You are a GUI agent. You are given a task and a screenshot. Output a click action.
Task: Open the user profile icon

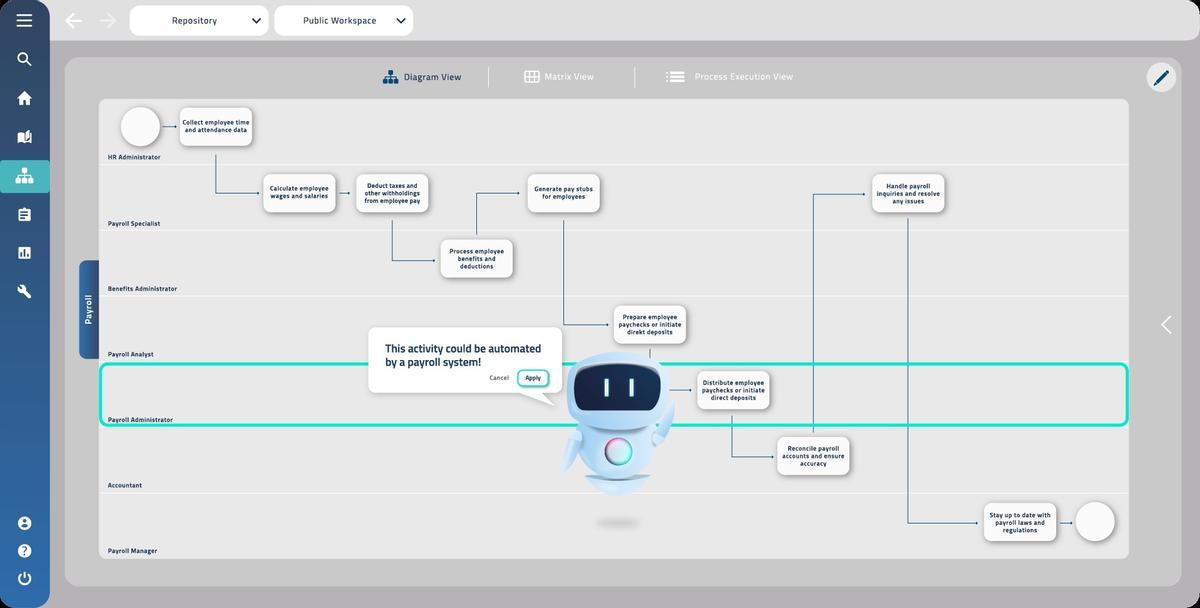point(24,523)
